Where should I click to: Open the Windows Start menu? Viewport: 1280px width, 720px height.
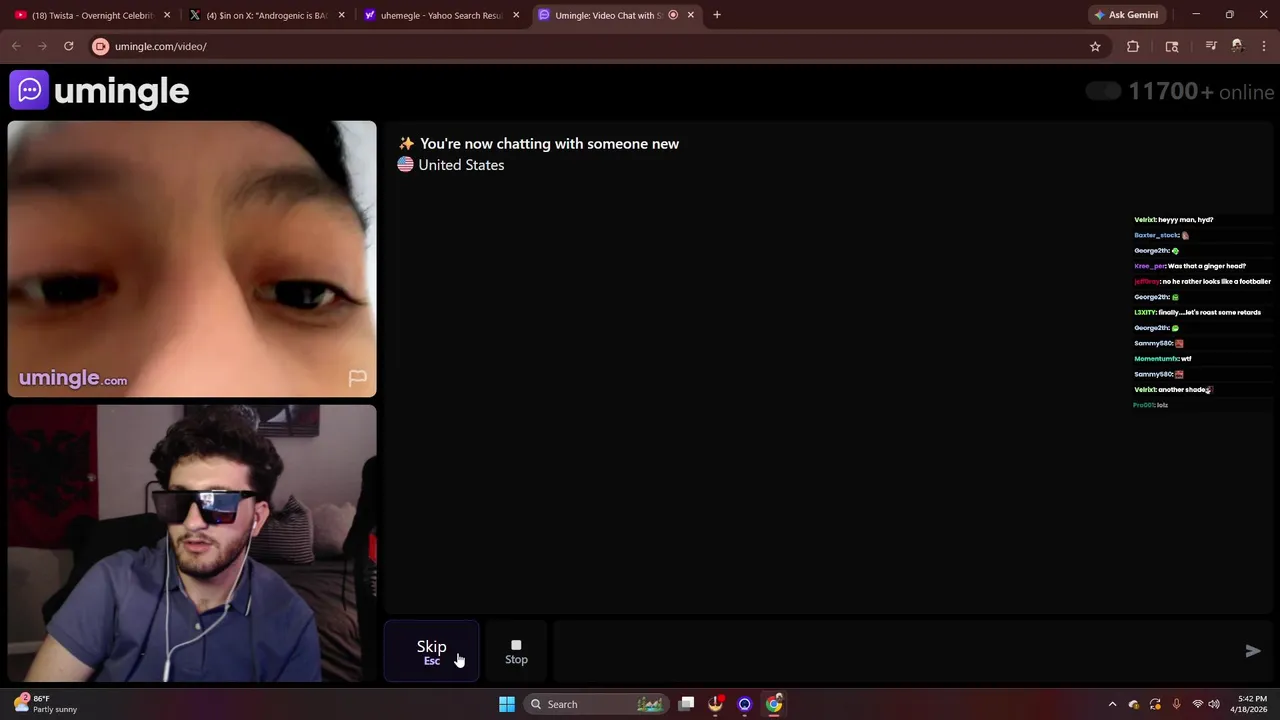point(507,704)
